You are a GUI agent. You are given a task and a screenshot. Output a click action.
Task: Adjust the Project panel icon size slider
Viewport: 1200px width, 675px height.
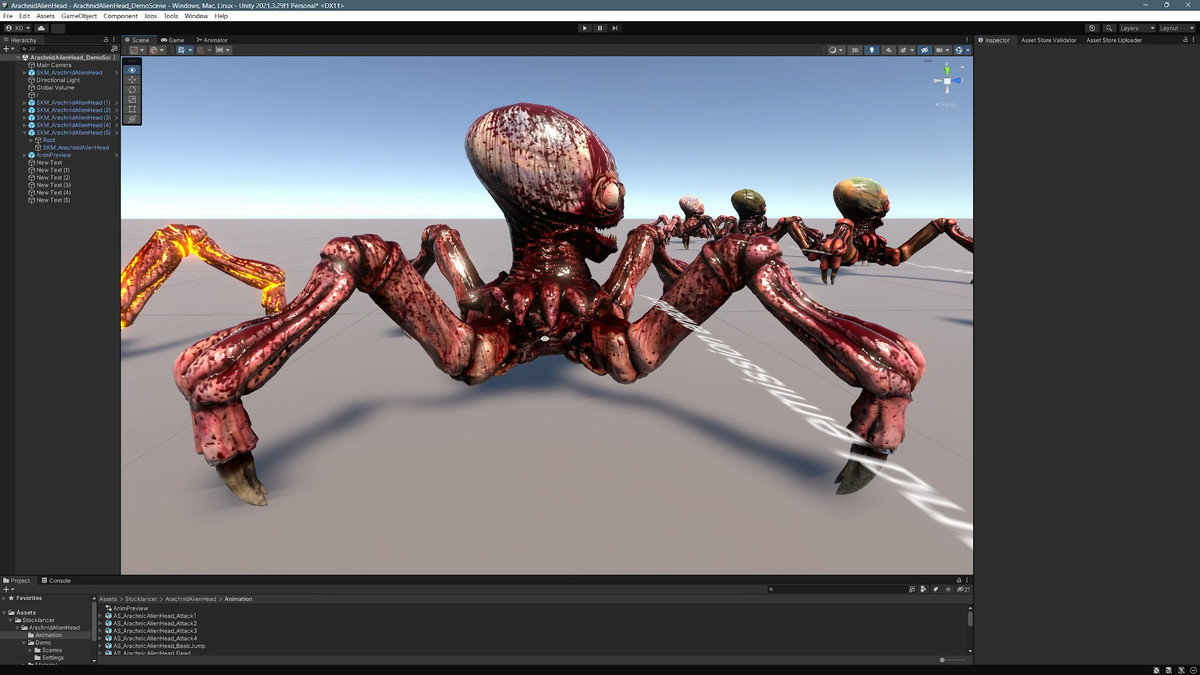tap(943, 660)
